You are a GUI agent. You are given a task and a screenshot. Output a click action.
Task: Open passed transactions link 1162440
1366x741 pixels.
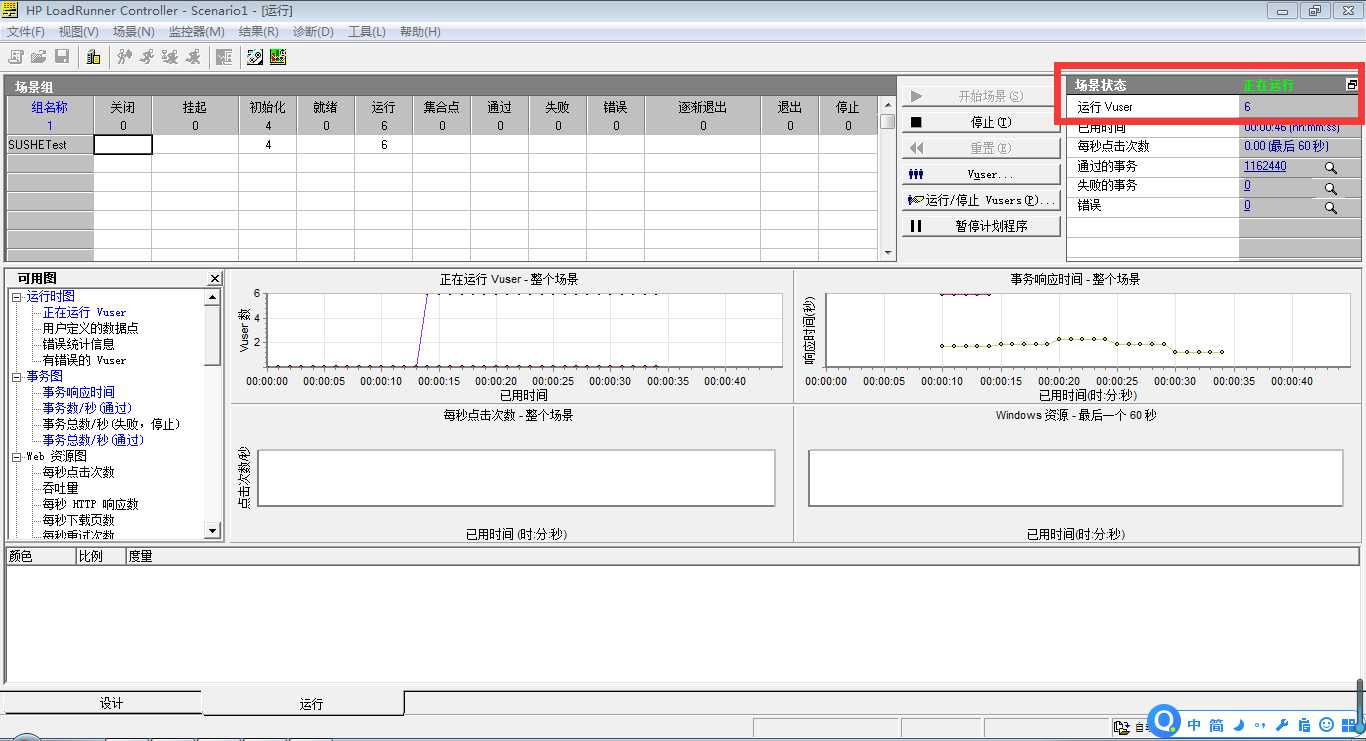tap(1265, 167)
